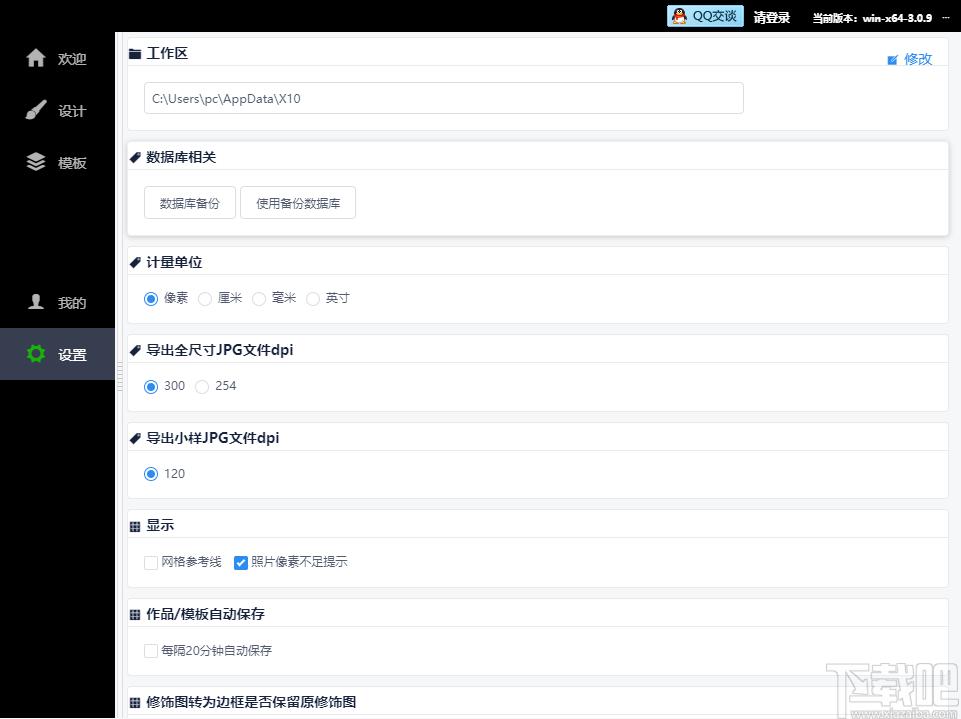The width and height of the screenshot is (961, 719).
Task: Select the 设置 settings menu item
Action: (x=57, y=354)
